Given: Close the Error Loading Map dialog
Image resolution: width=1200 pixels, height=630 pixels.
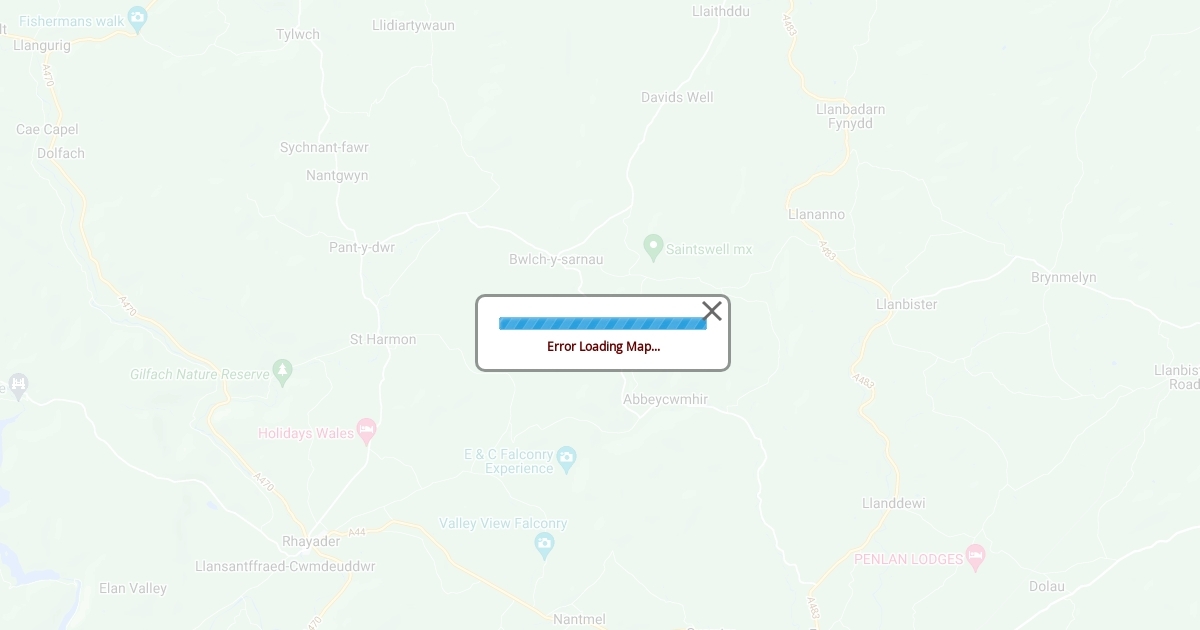Looking at the screenshot, I should 712,311.
